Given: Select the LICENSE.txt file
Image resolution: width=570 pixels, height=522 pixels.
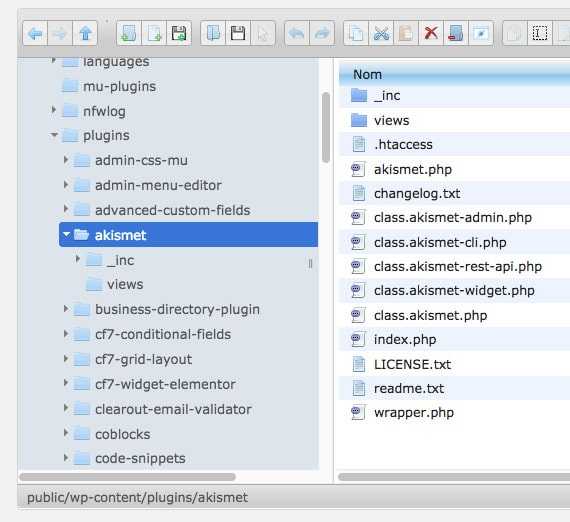Looking at the screenshot, I should pos(454,364).
